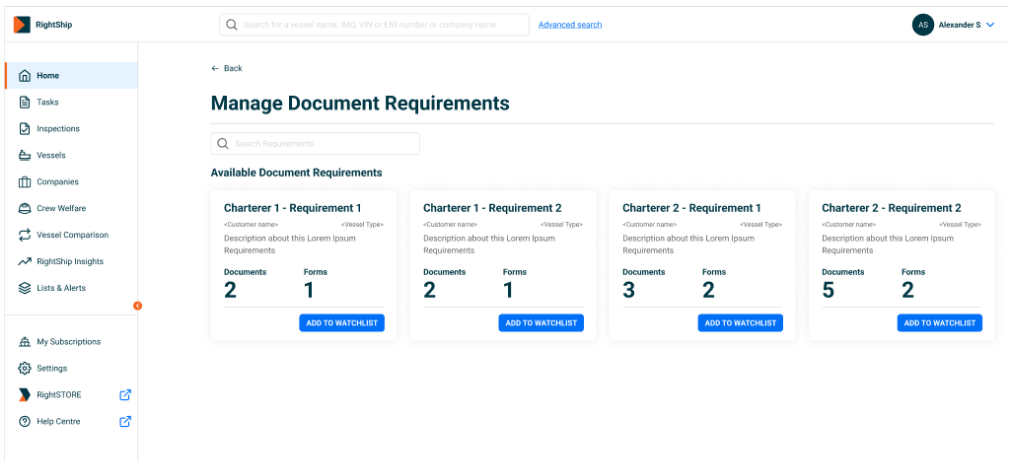This screenshot has width=1011, height=462.
Task: Open Lists & Alerts in sidebar menu
Action: 71,288
